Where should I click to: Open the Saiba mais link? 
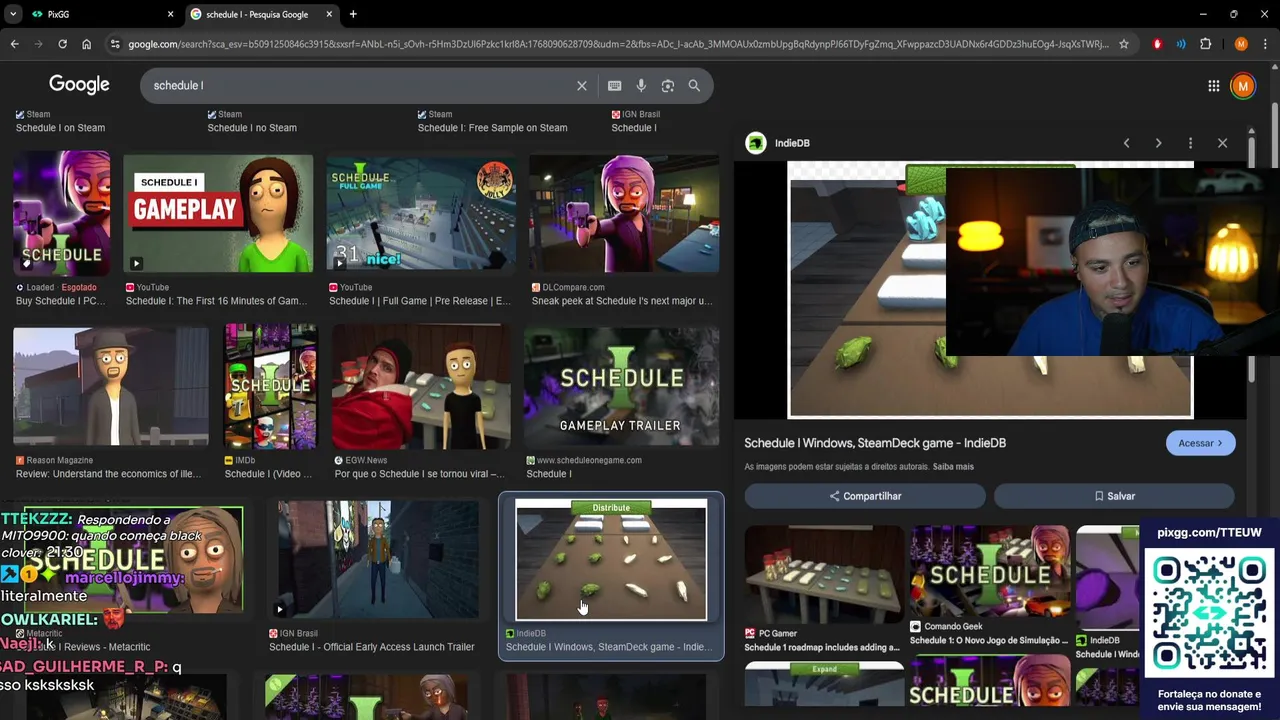click(953, 467)
